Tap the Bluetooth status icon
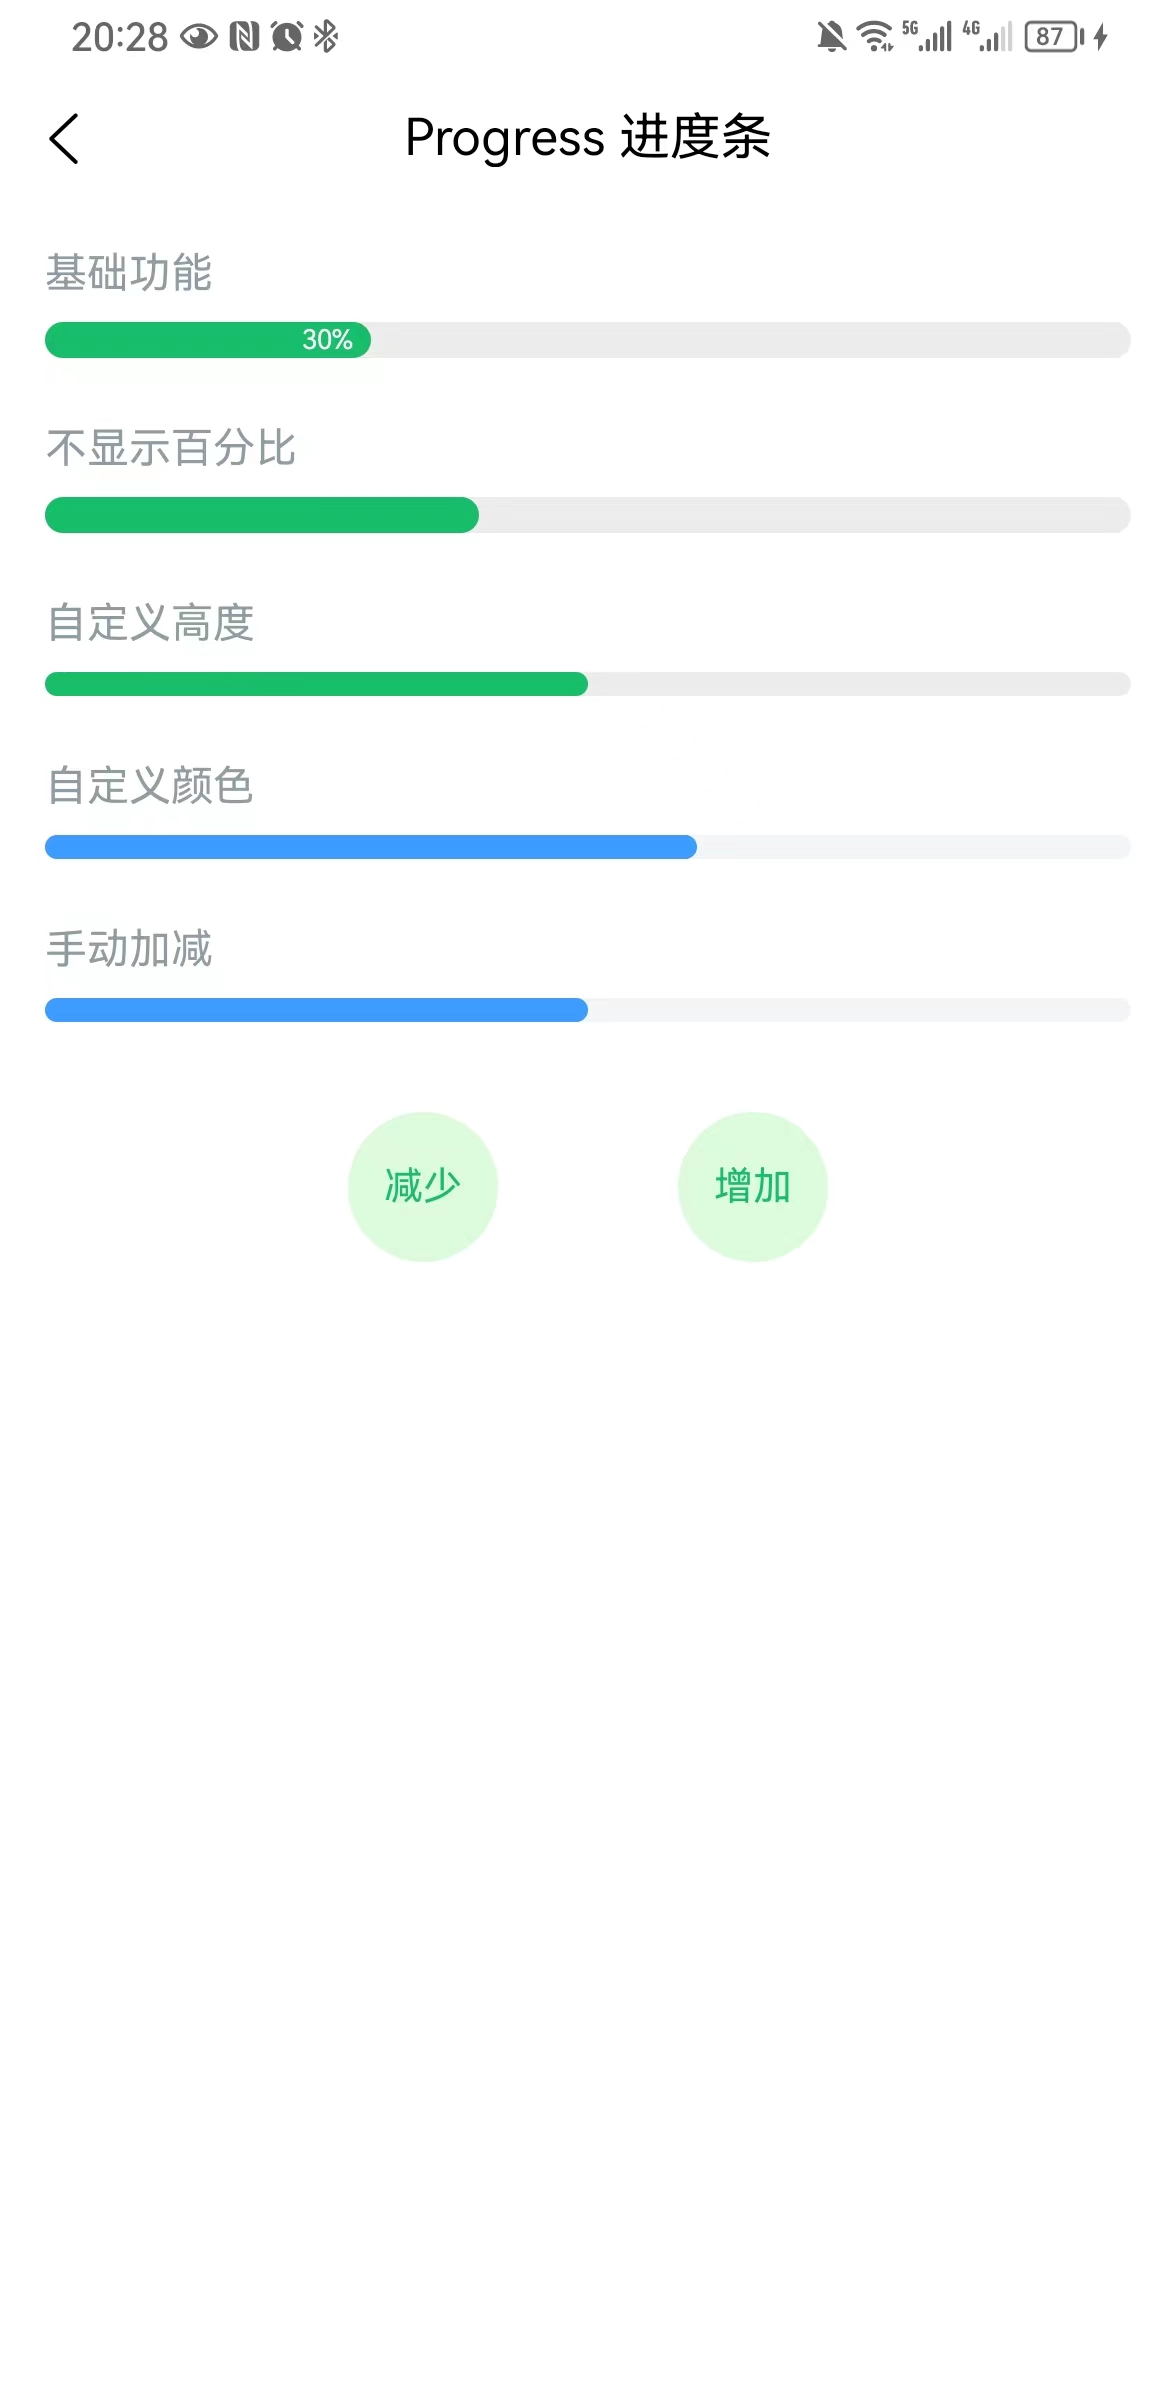 (x=326, y=38)
